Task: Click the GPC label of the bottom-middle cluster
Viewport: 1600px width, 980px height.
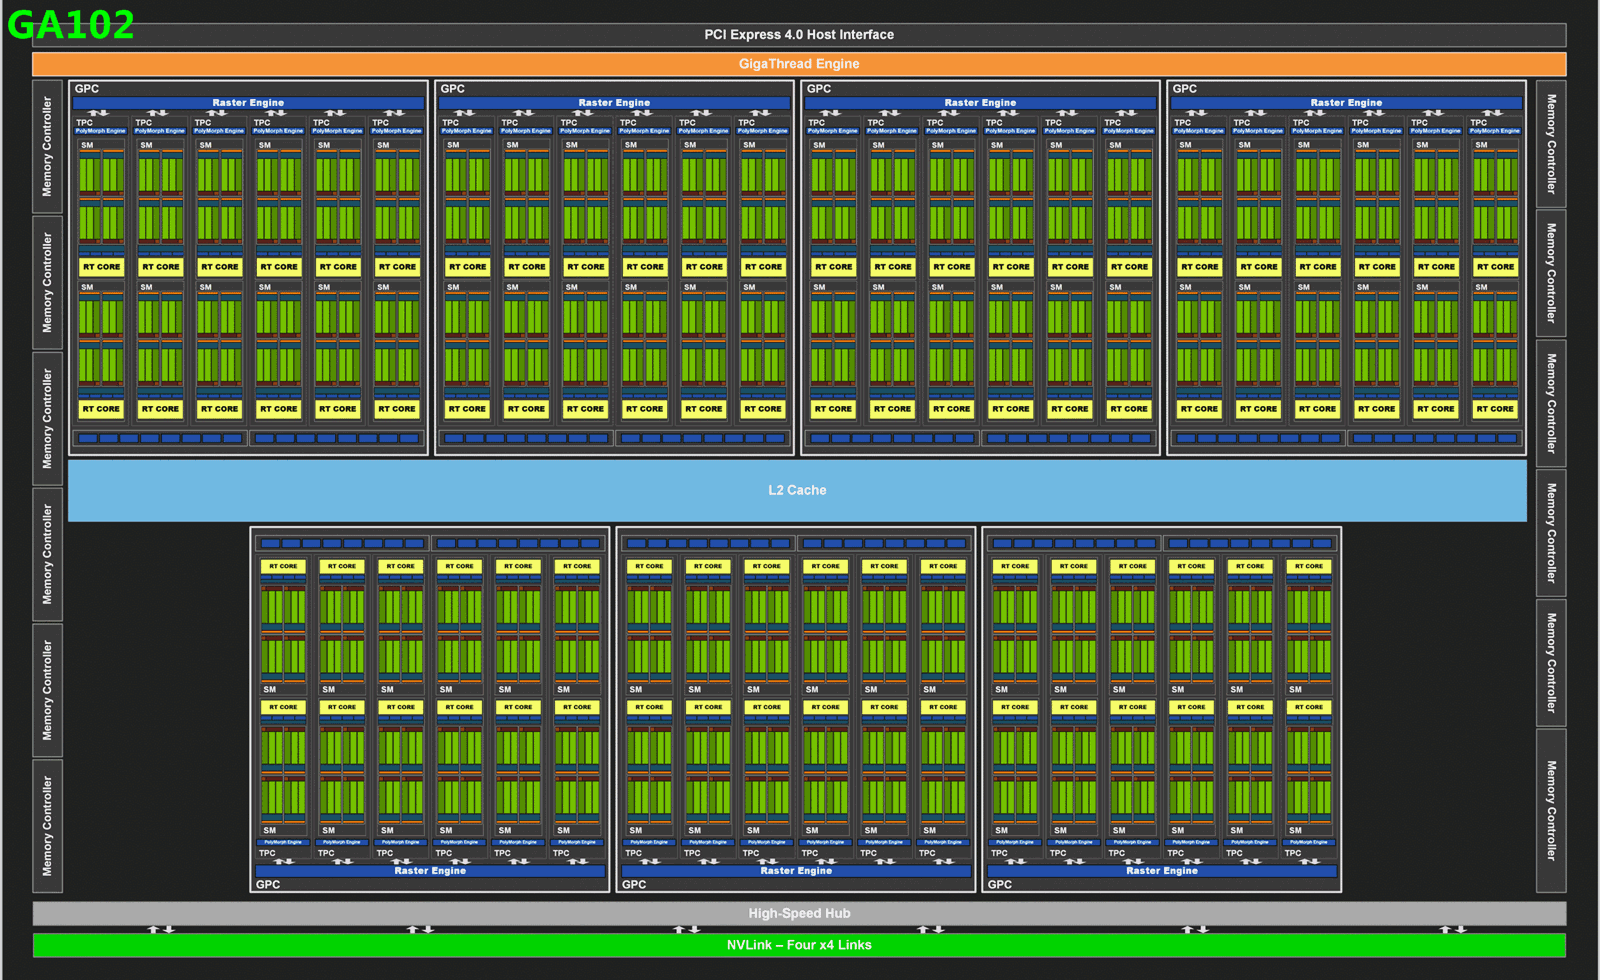Action: click(634, 885)
